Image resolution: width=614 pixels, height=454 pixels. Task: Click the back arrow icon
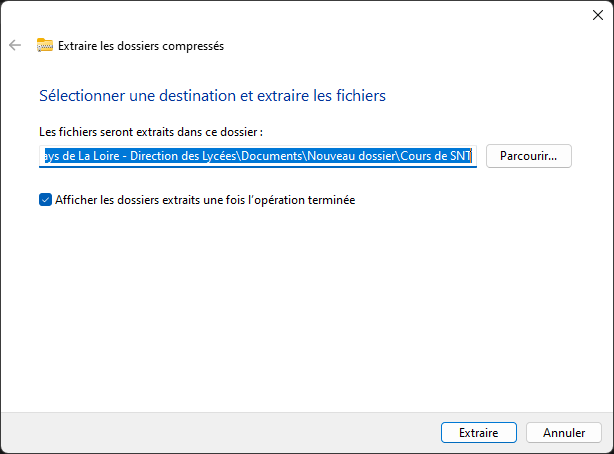pos(15,45)
